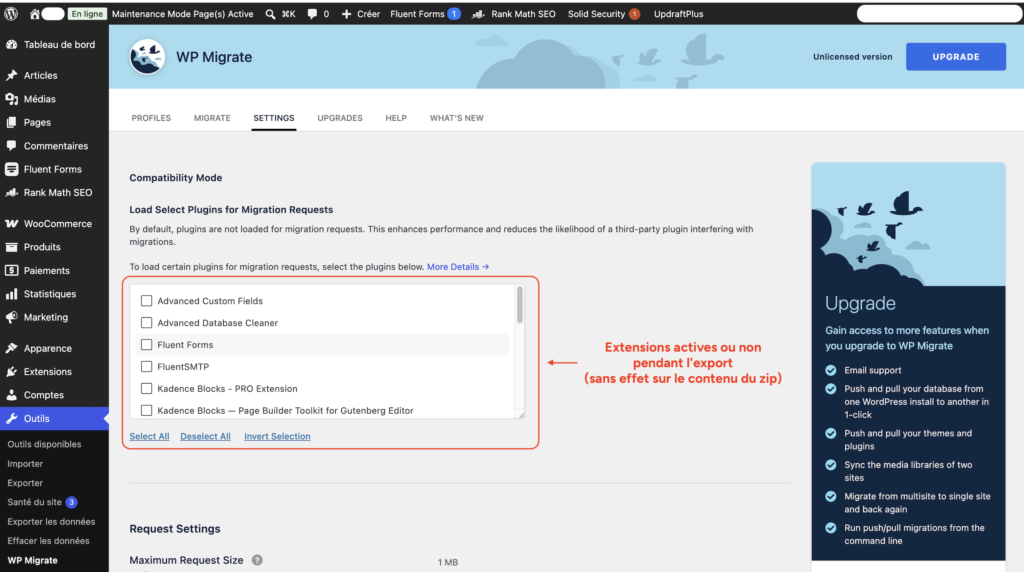This screenshot has height=572, width=1024.
Task: Open WP Migrate submenu item
Action: [x=32, y=560]
